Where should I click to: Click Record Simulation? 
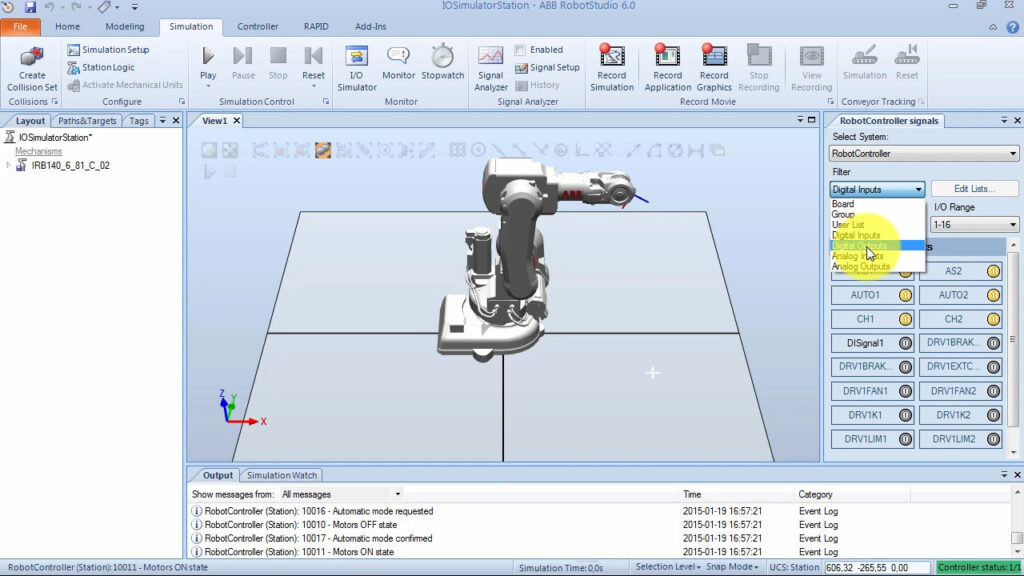pos(611,69)
